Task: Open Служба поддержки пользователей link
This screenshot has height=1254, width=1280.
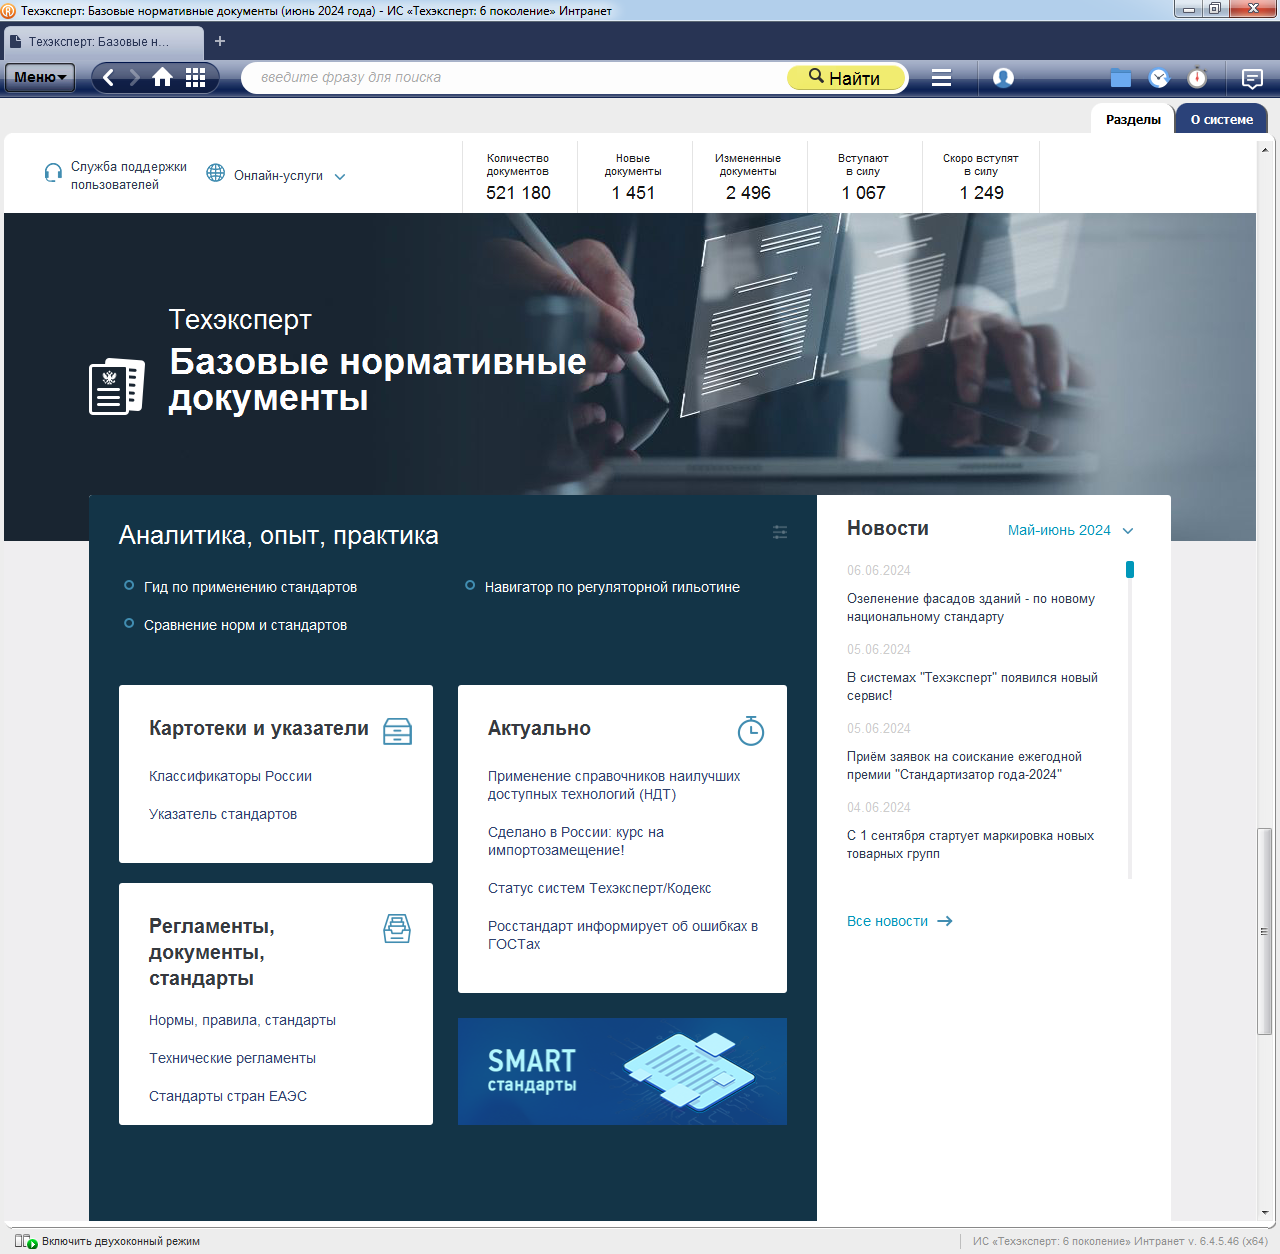Action: (128, 175)
